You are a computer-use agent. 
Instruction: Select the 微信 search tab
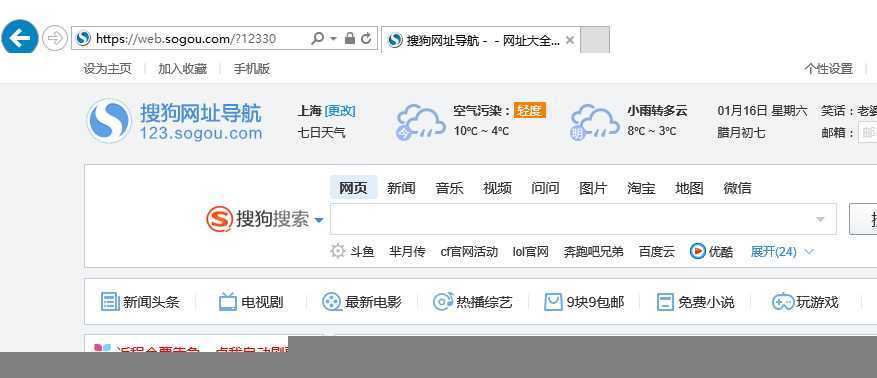click(x=737, y=188)
